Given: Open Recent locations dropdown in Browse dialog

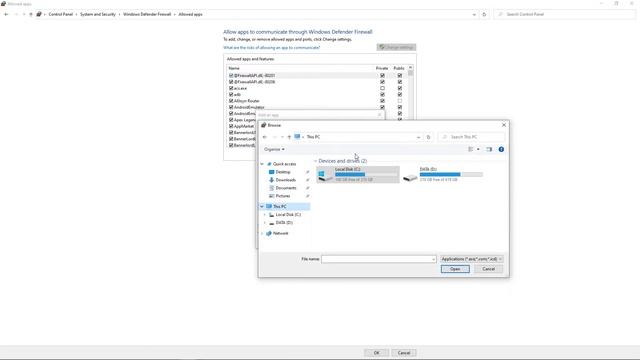Looking at the screenshot, I should 282,137.
